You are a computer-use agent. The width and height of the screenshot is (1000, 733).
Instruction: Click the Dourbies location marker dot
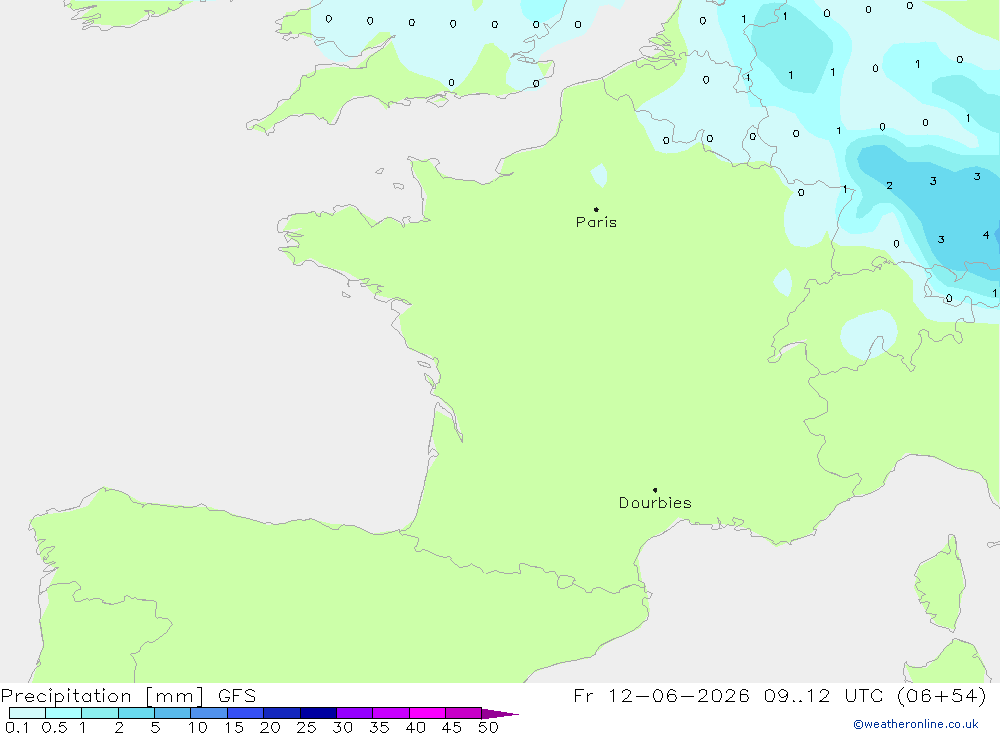(655, 490)
